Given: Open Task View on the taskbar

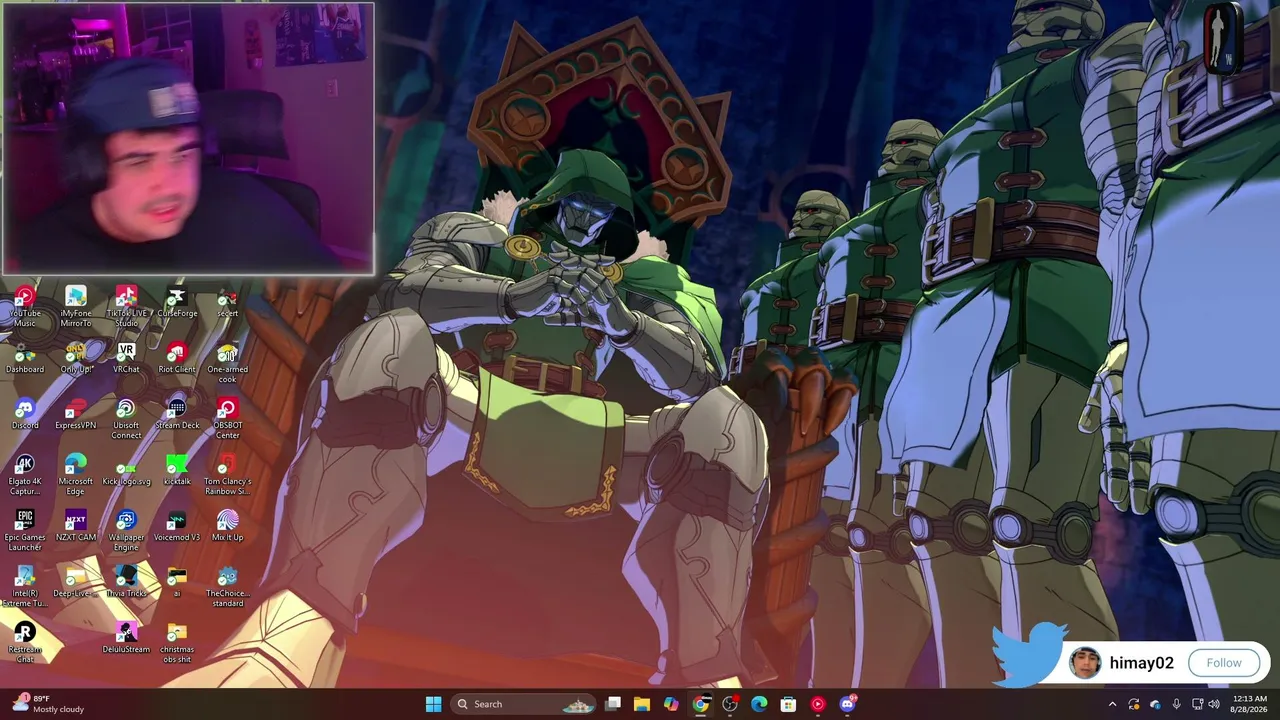Looking at the screenshot, I should (x=613, y=704).
